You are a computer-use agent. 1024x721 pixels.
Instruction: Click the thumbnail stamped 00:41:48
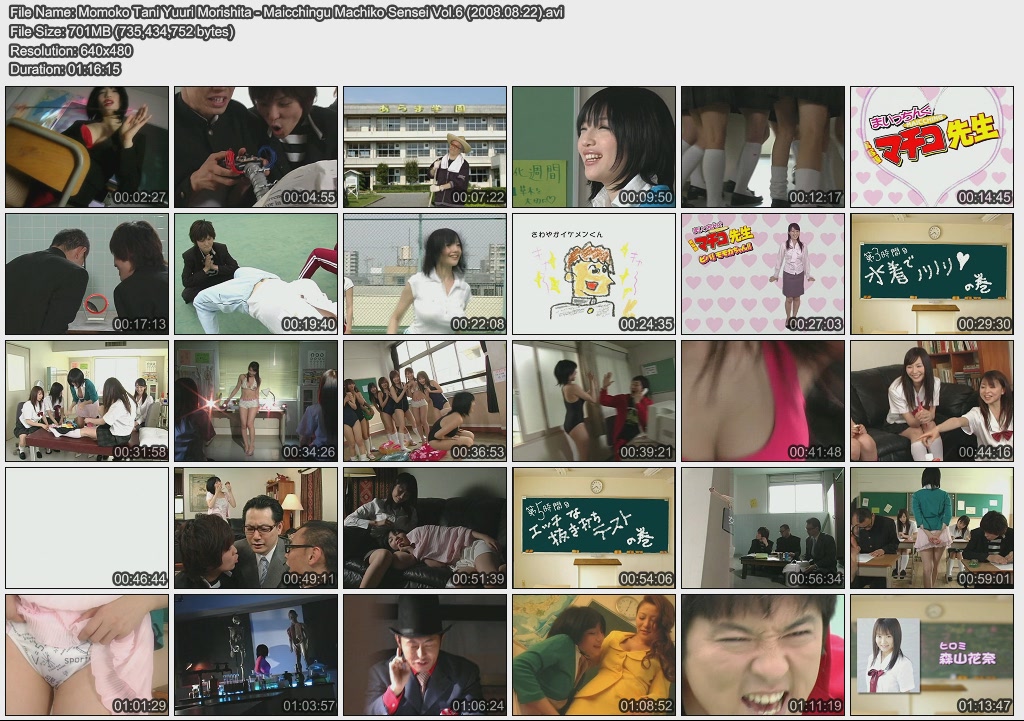763,401
